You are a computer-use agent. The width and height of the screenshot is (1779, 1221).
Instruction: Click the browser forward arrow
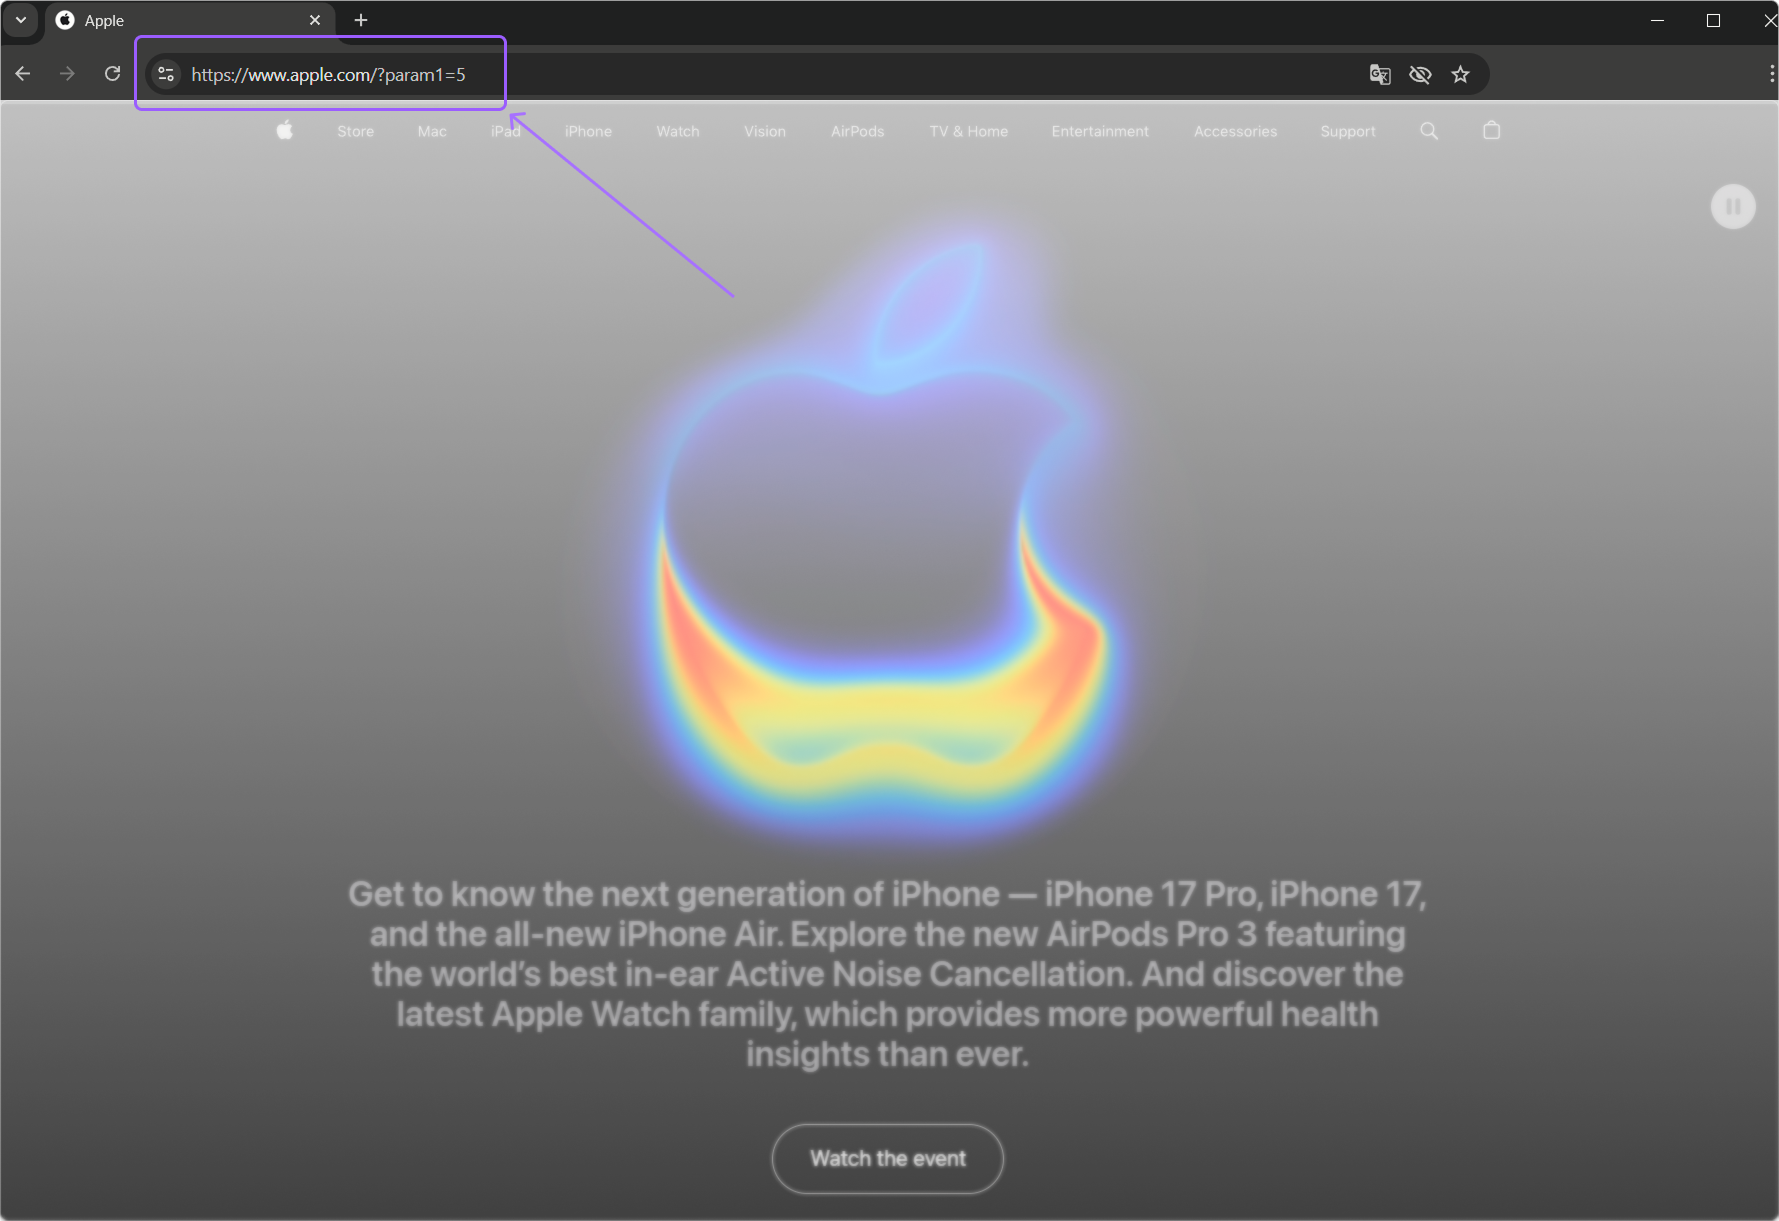pos(67,74)
